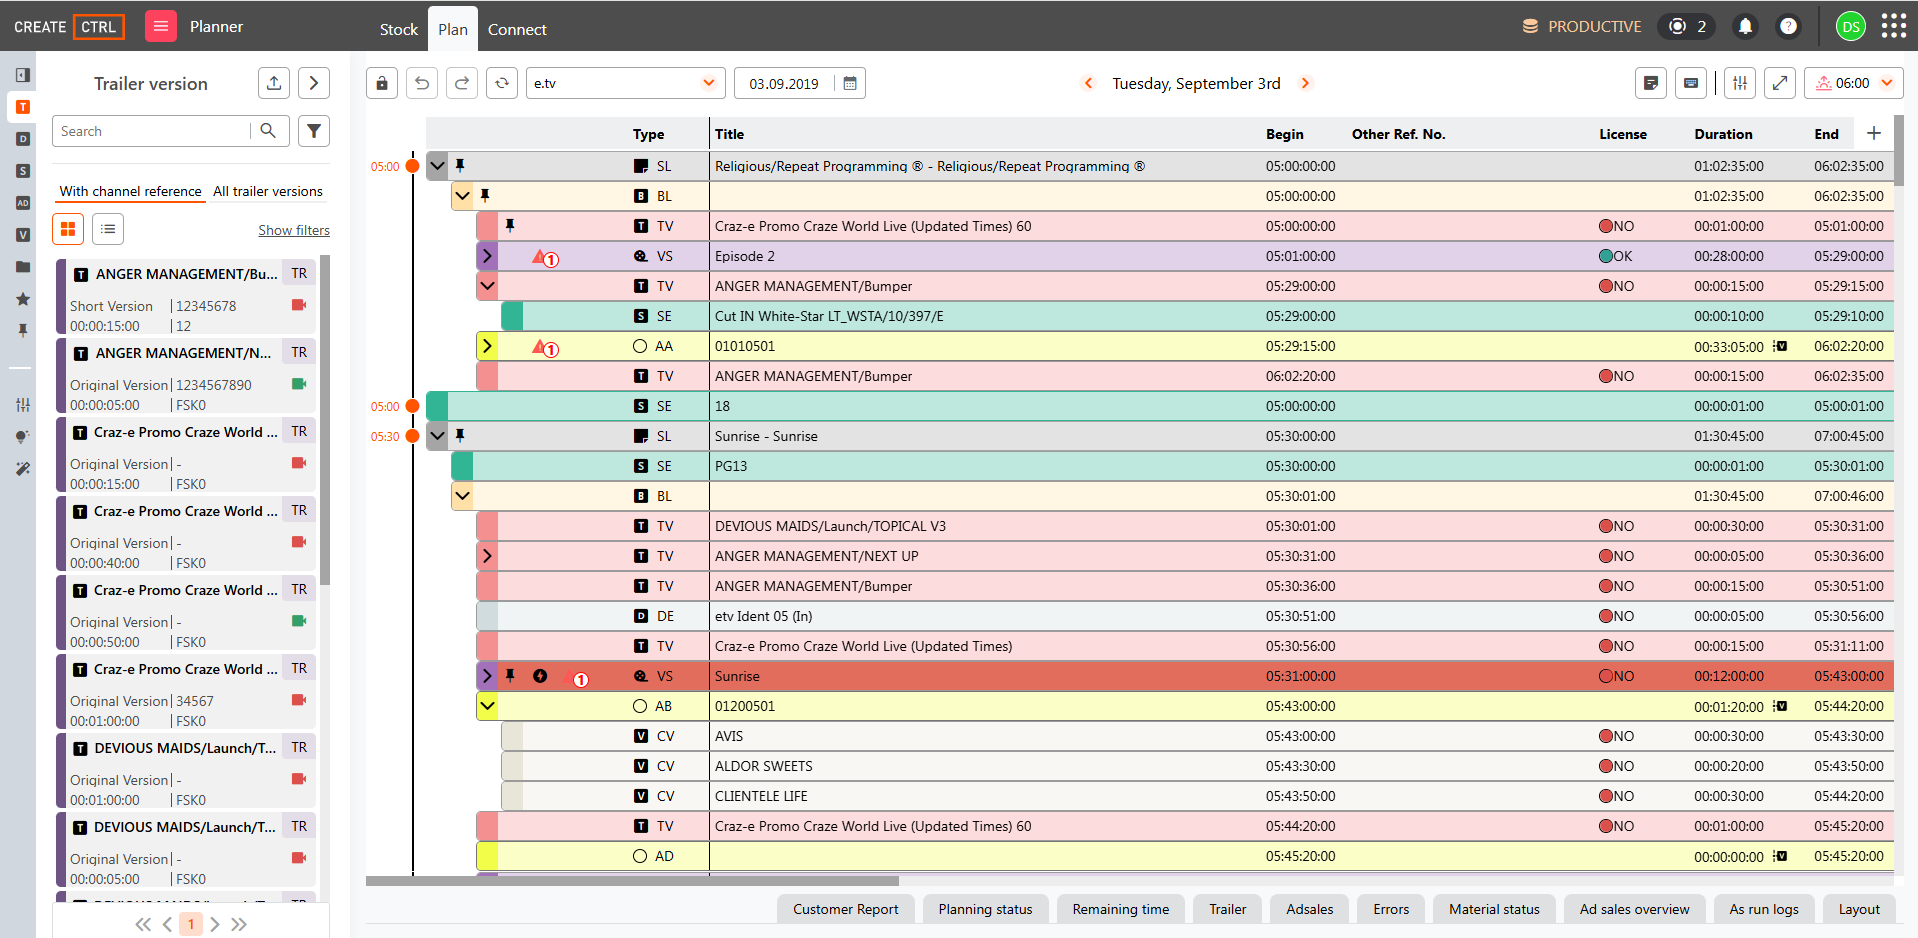This screenshot has width=1918, height=938.
Task: Select the AD sidebar icon
Action: (x=23, y=203)
